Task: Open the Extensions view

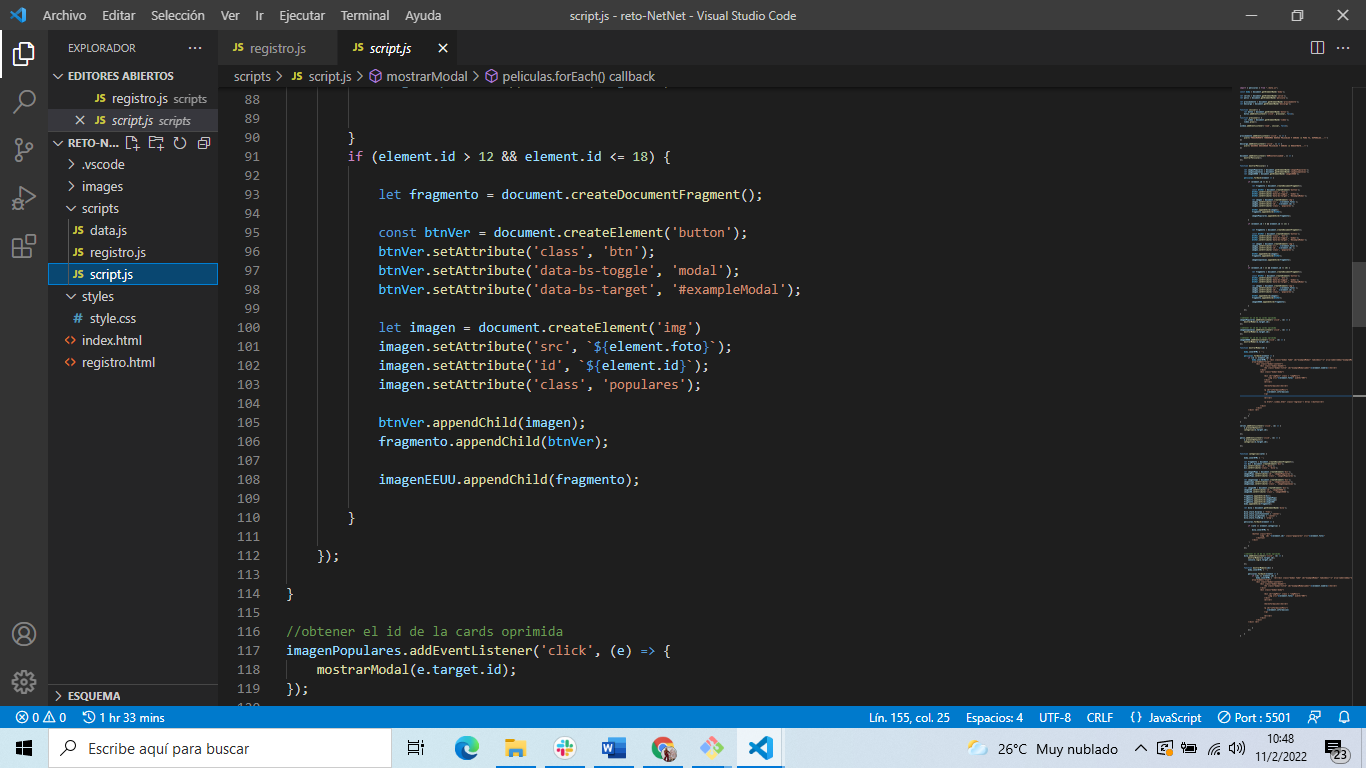Action: (x=24, y=247)
